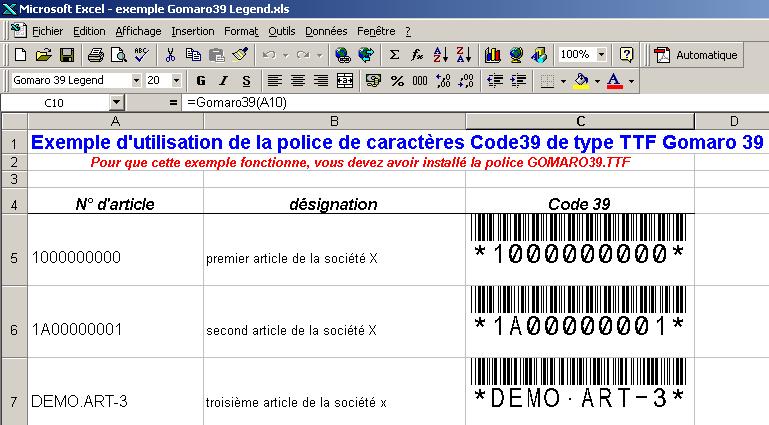Open the font size dropdown showing 20

point(177,80)
